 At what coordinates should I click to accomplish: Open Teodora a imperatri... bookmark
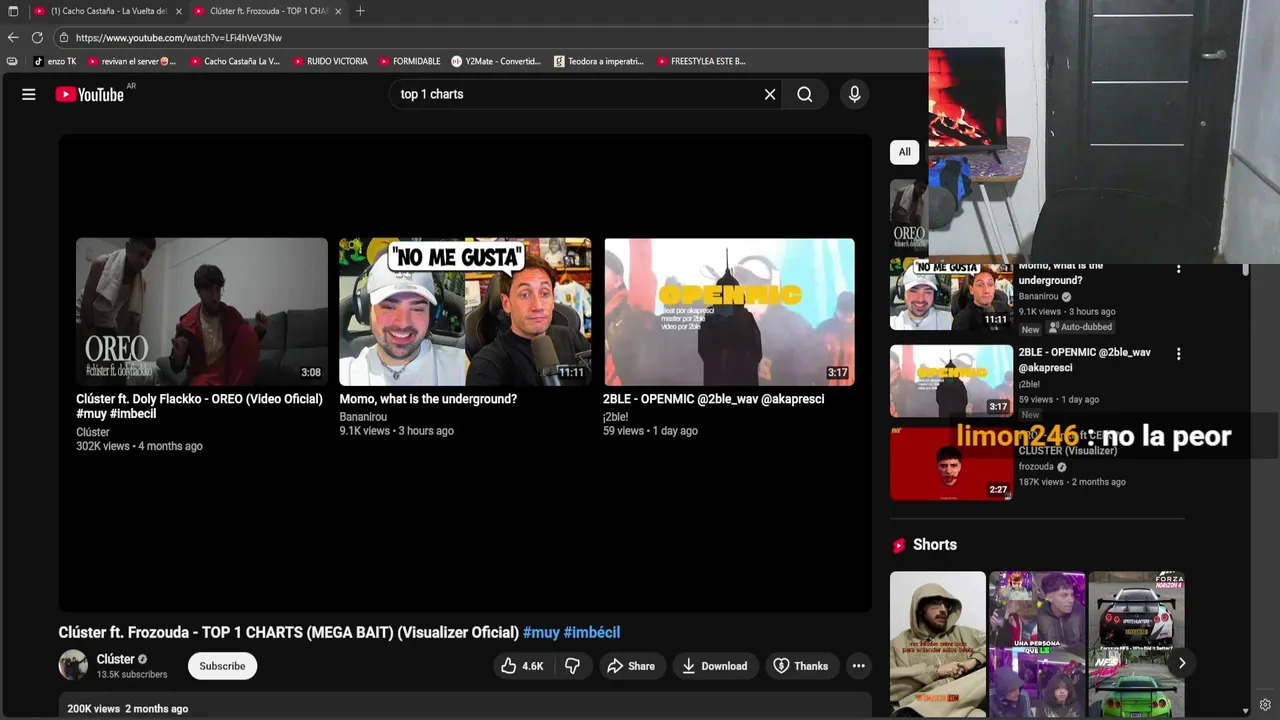pyautogui.click(x=599, y=61)
